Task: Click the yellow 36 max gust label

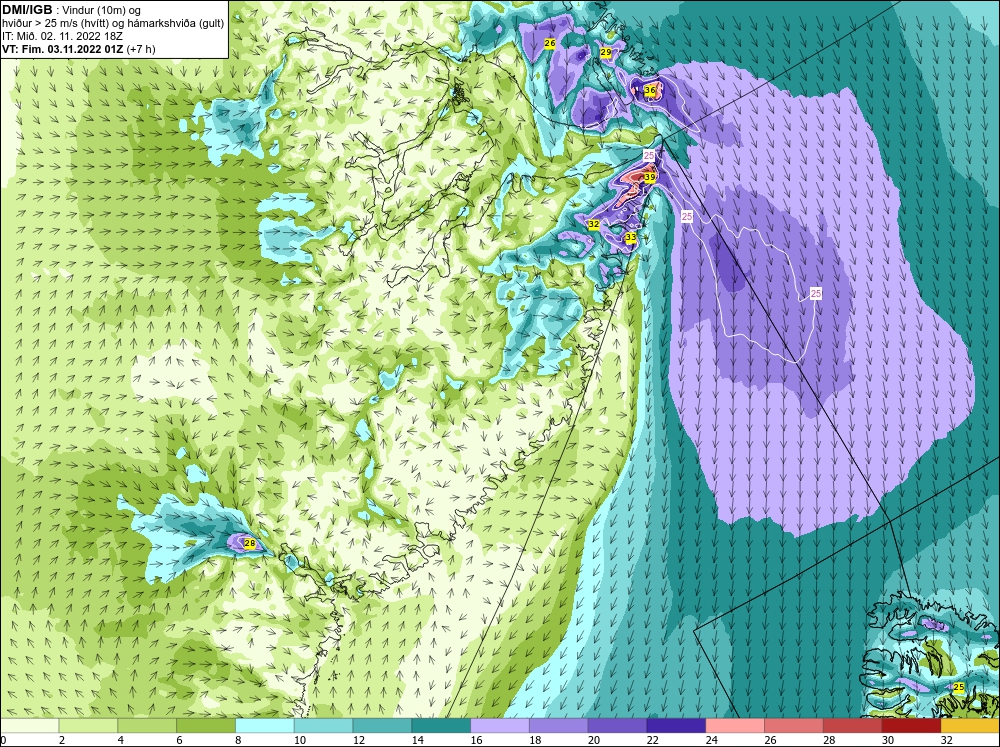Action: (650, 91)
